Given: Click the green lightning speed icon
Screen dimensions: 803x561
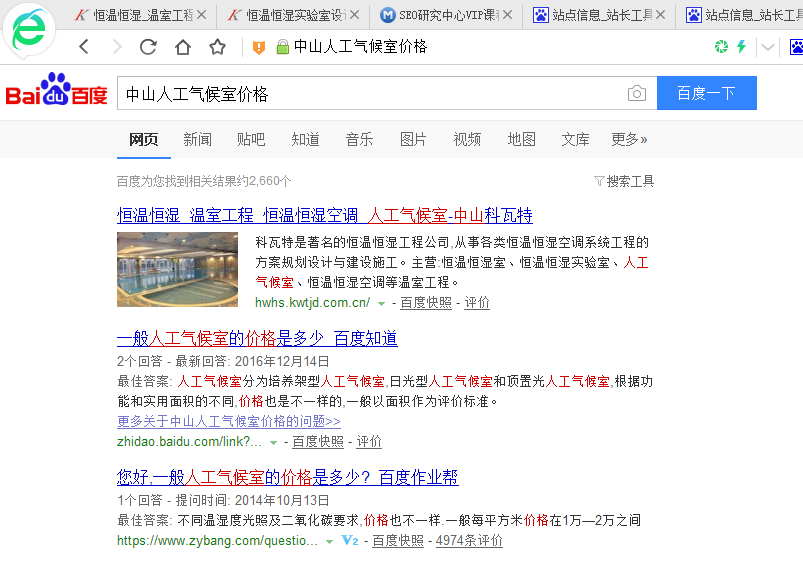Looking at the screenshot, I should pos(741,47).
